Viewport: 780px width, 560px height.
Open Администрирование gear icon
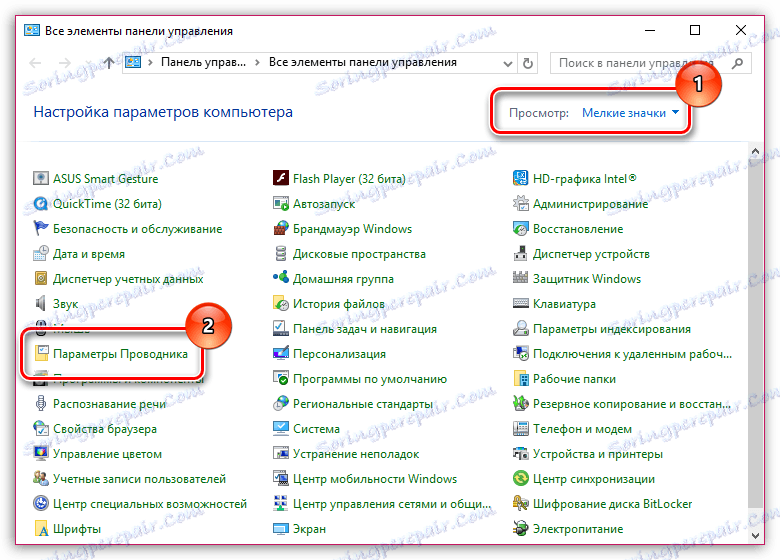[x=520, y=203]
